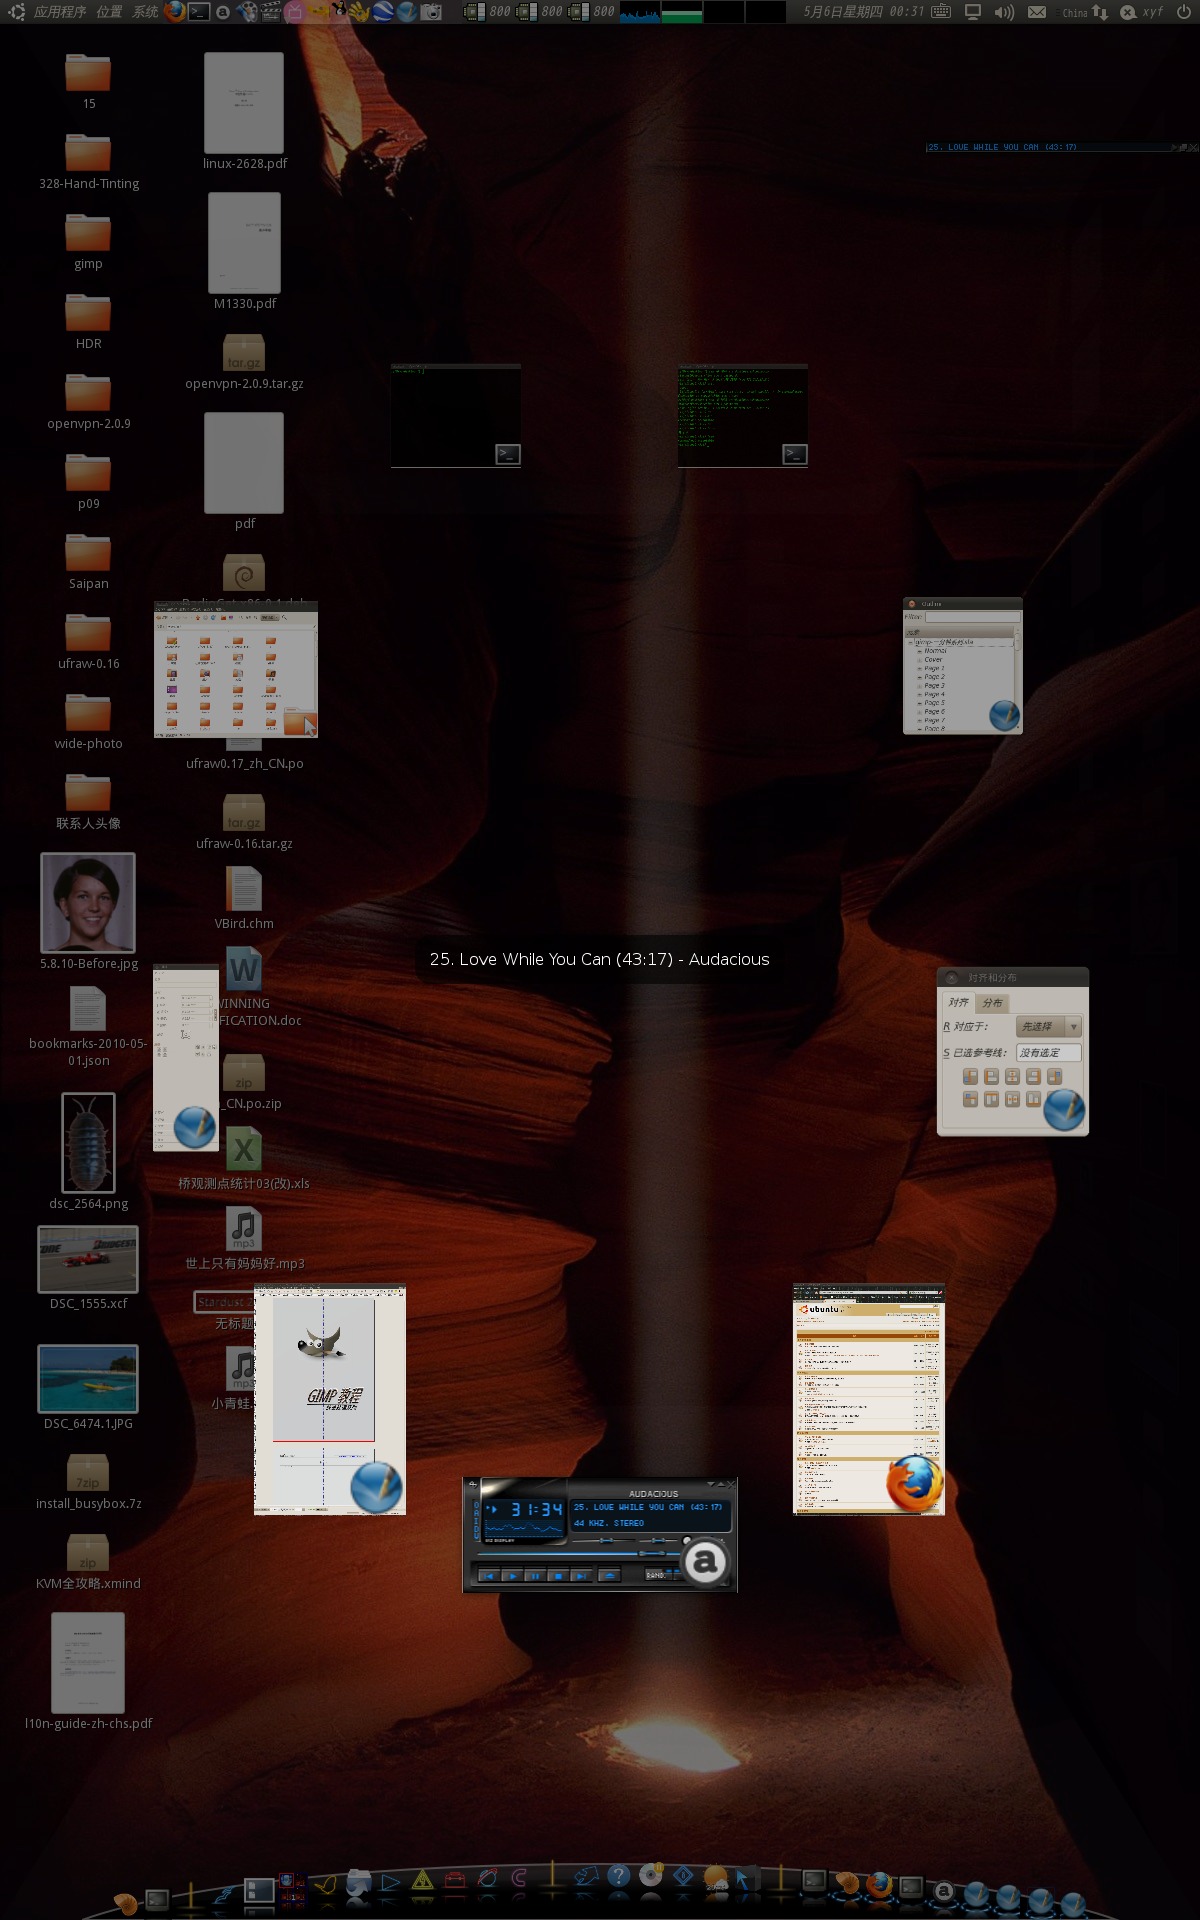Click the 没有选定 reference line field

(x=1048, y=1052)
